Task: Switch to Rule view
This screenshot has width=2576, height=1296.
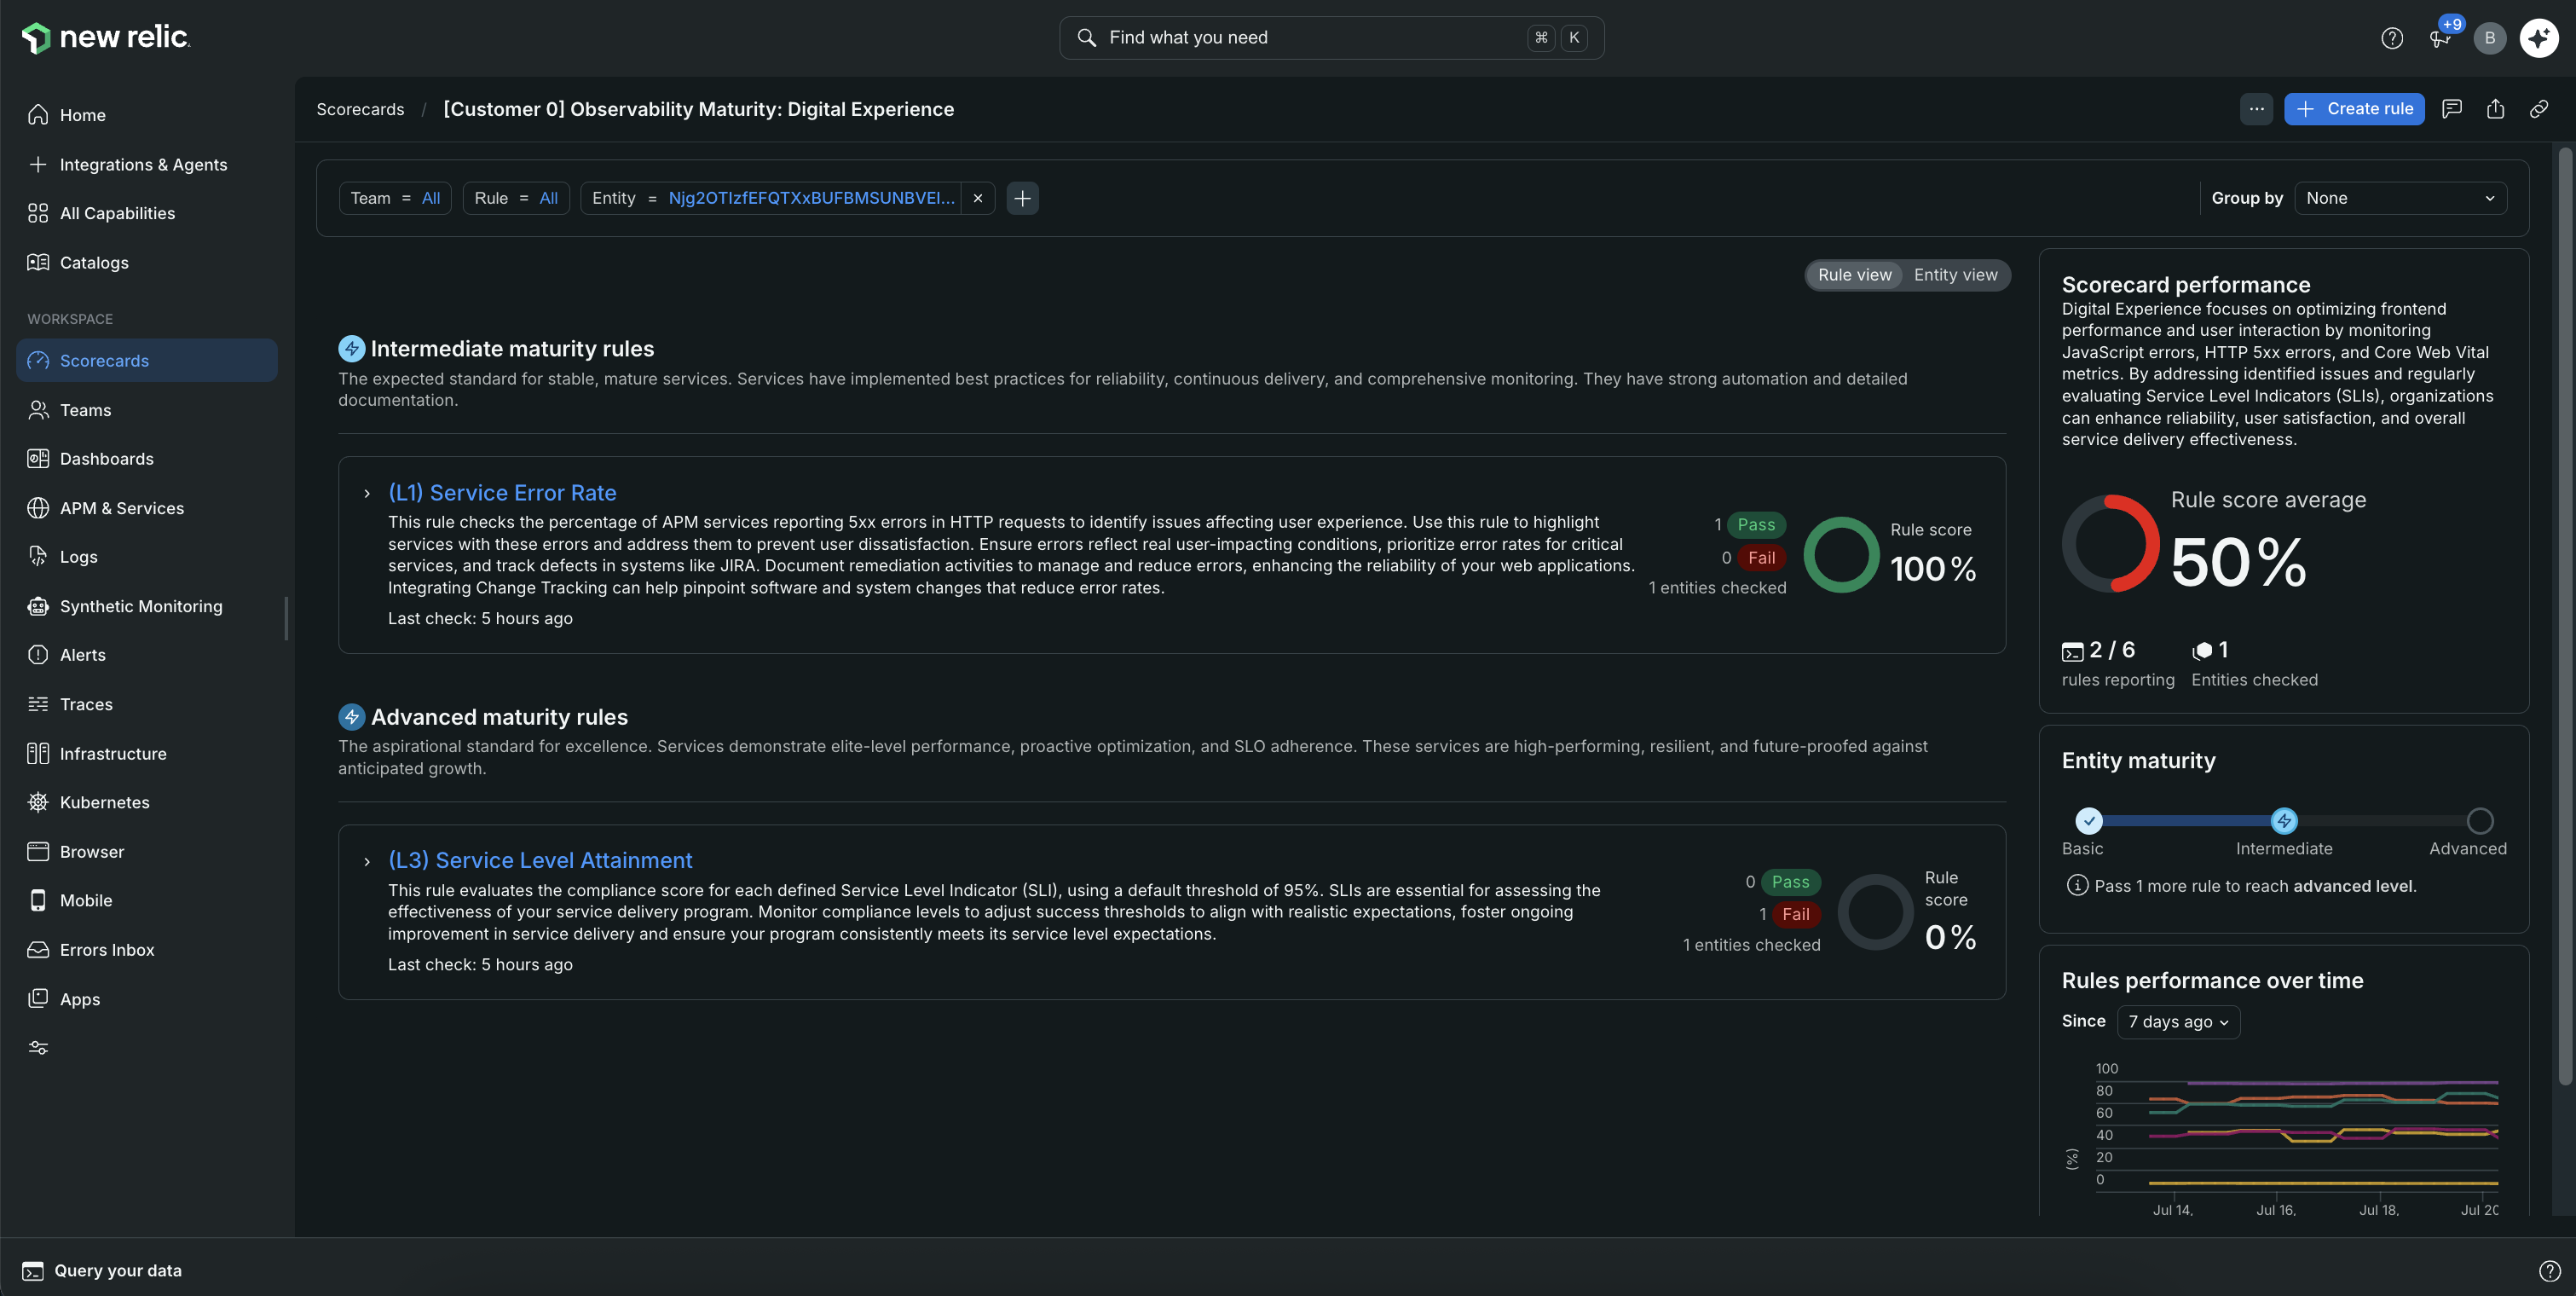Action: pos(1854,275)
